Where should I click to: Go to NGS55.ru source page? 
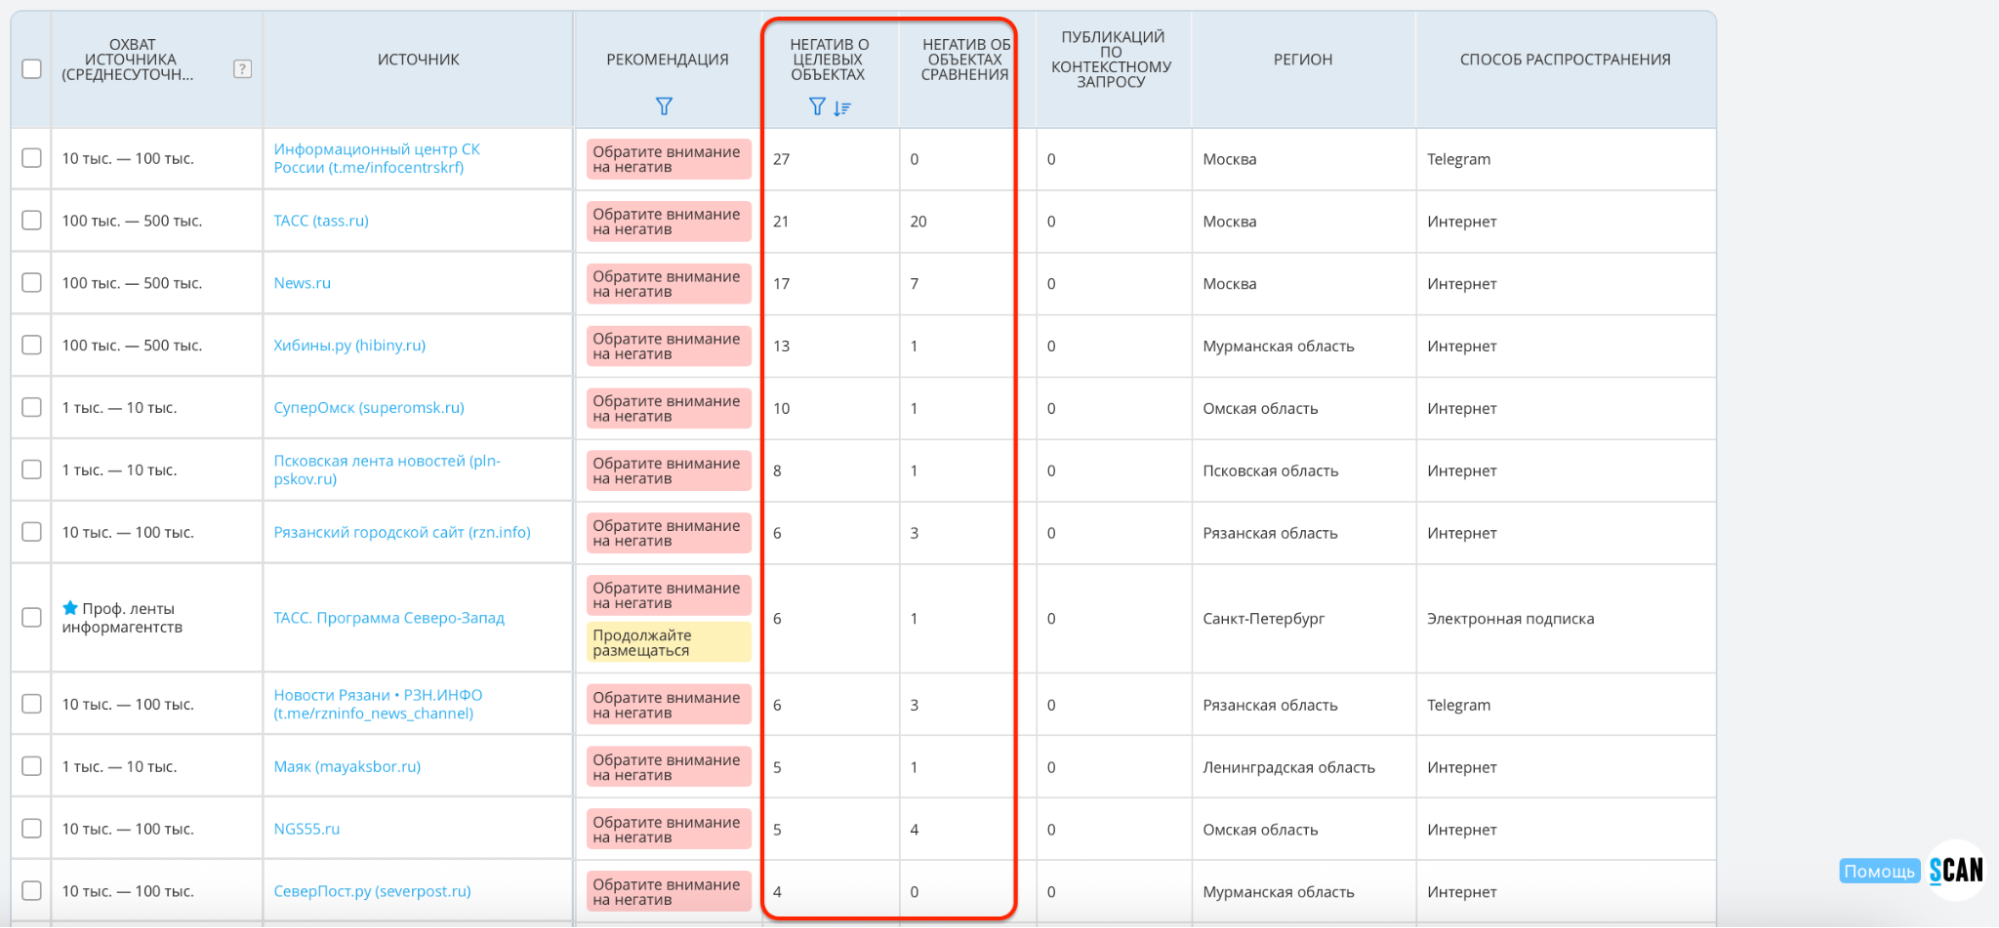point(307,829)
